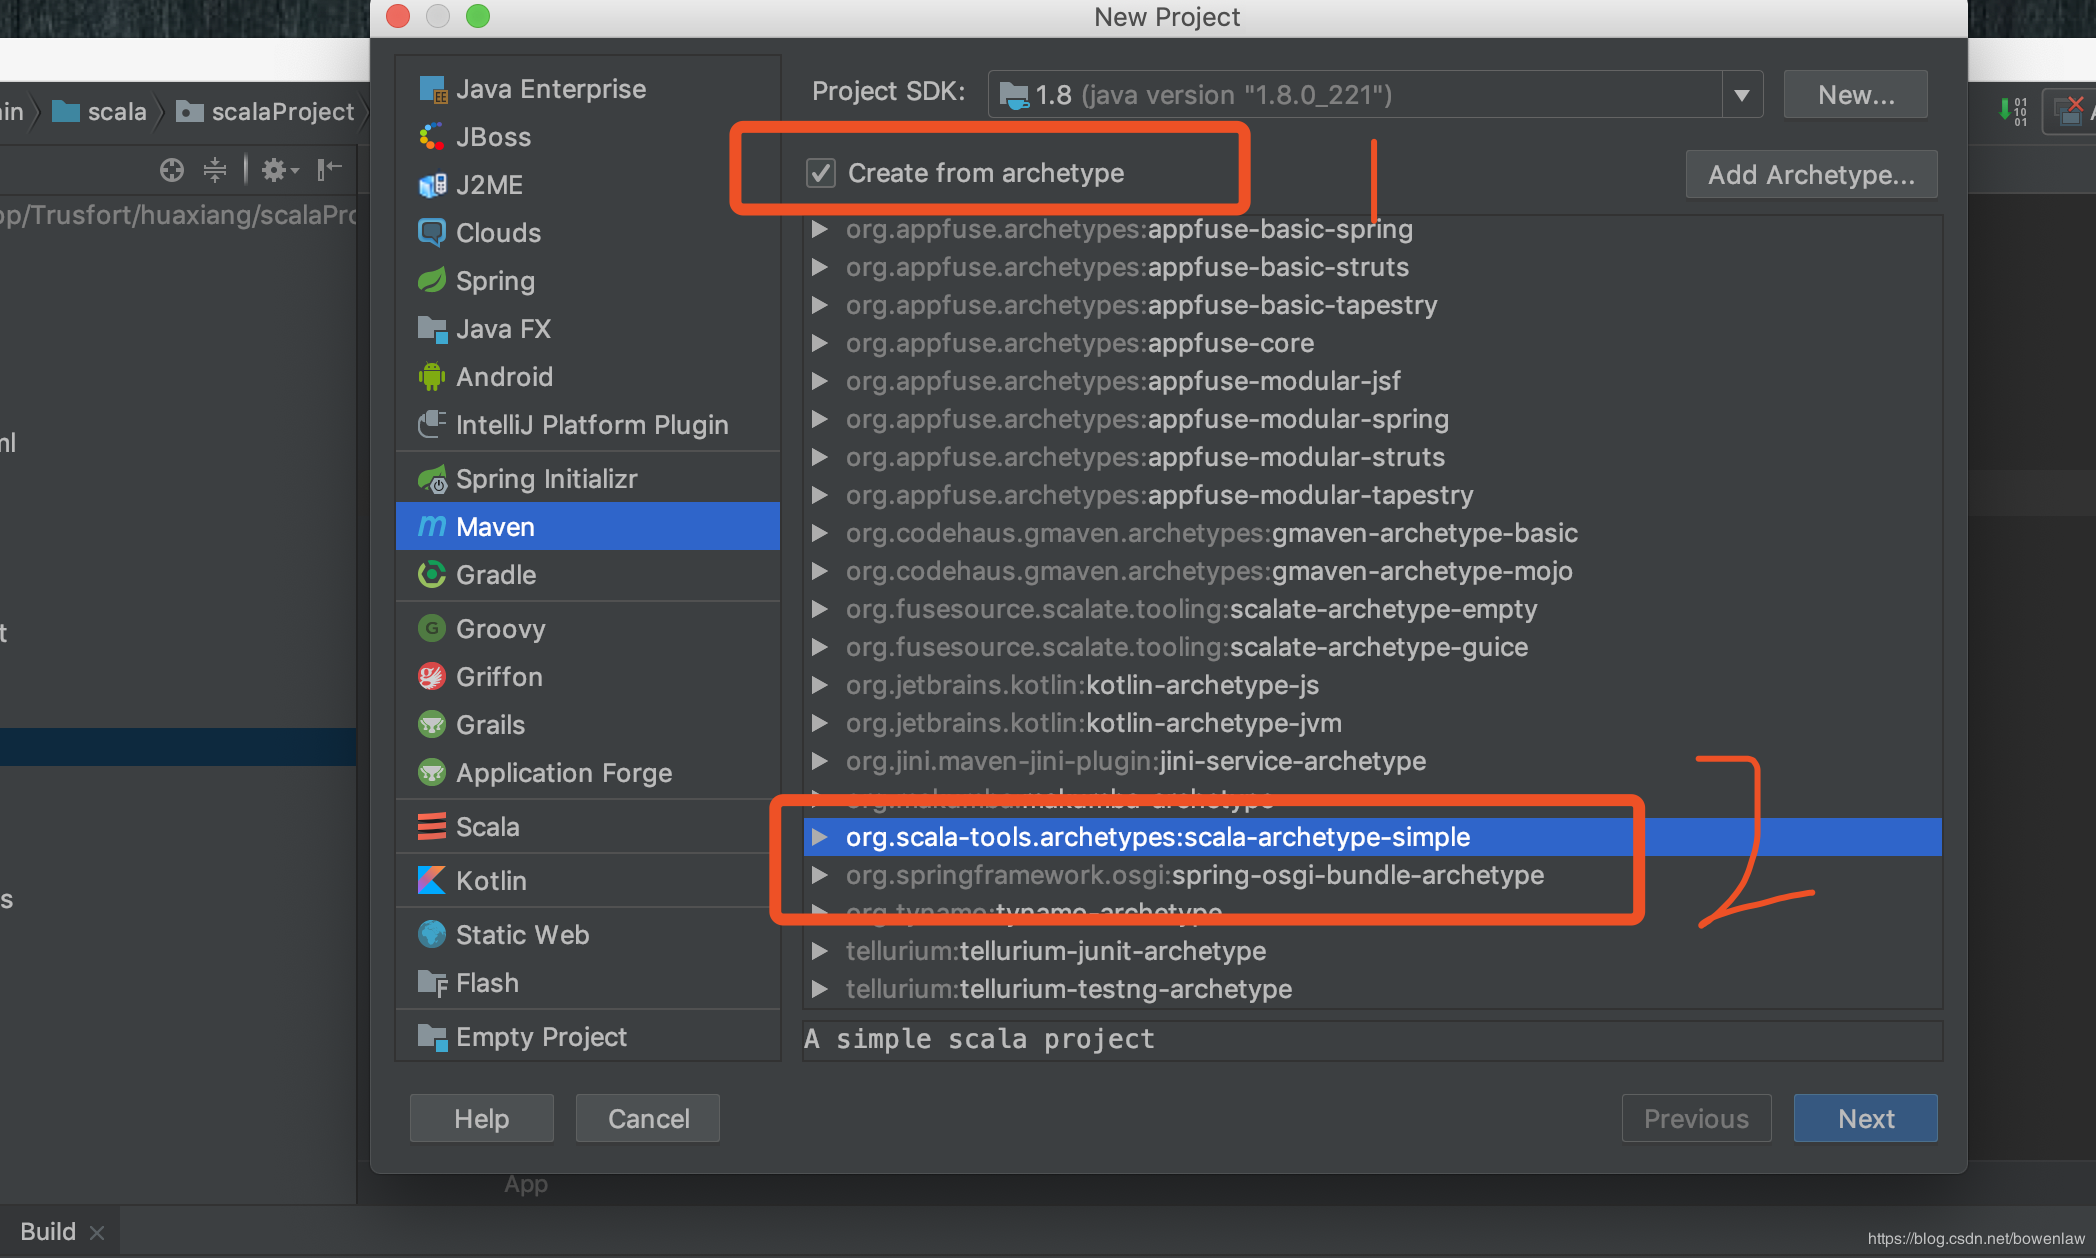2096x1258 pixels.
Task: Expand appfuse-core archetype node
Action: (820, 343)
